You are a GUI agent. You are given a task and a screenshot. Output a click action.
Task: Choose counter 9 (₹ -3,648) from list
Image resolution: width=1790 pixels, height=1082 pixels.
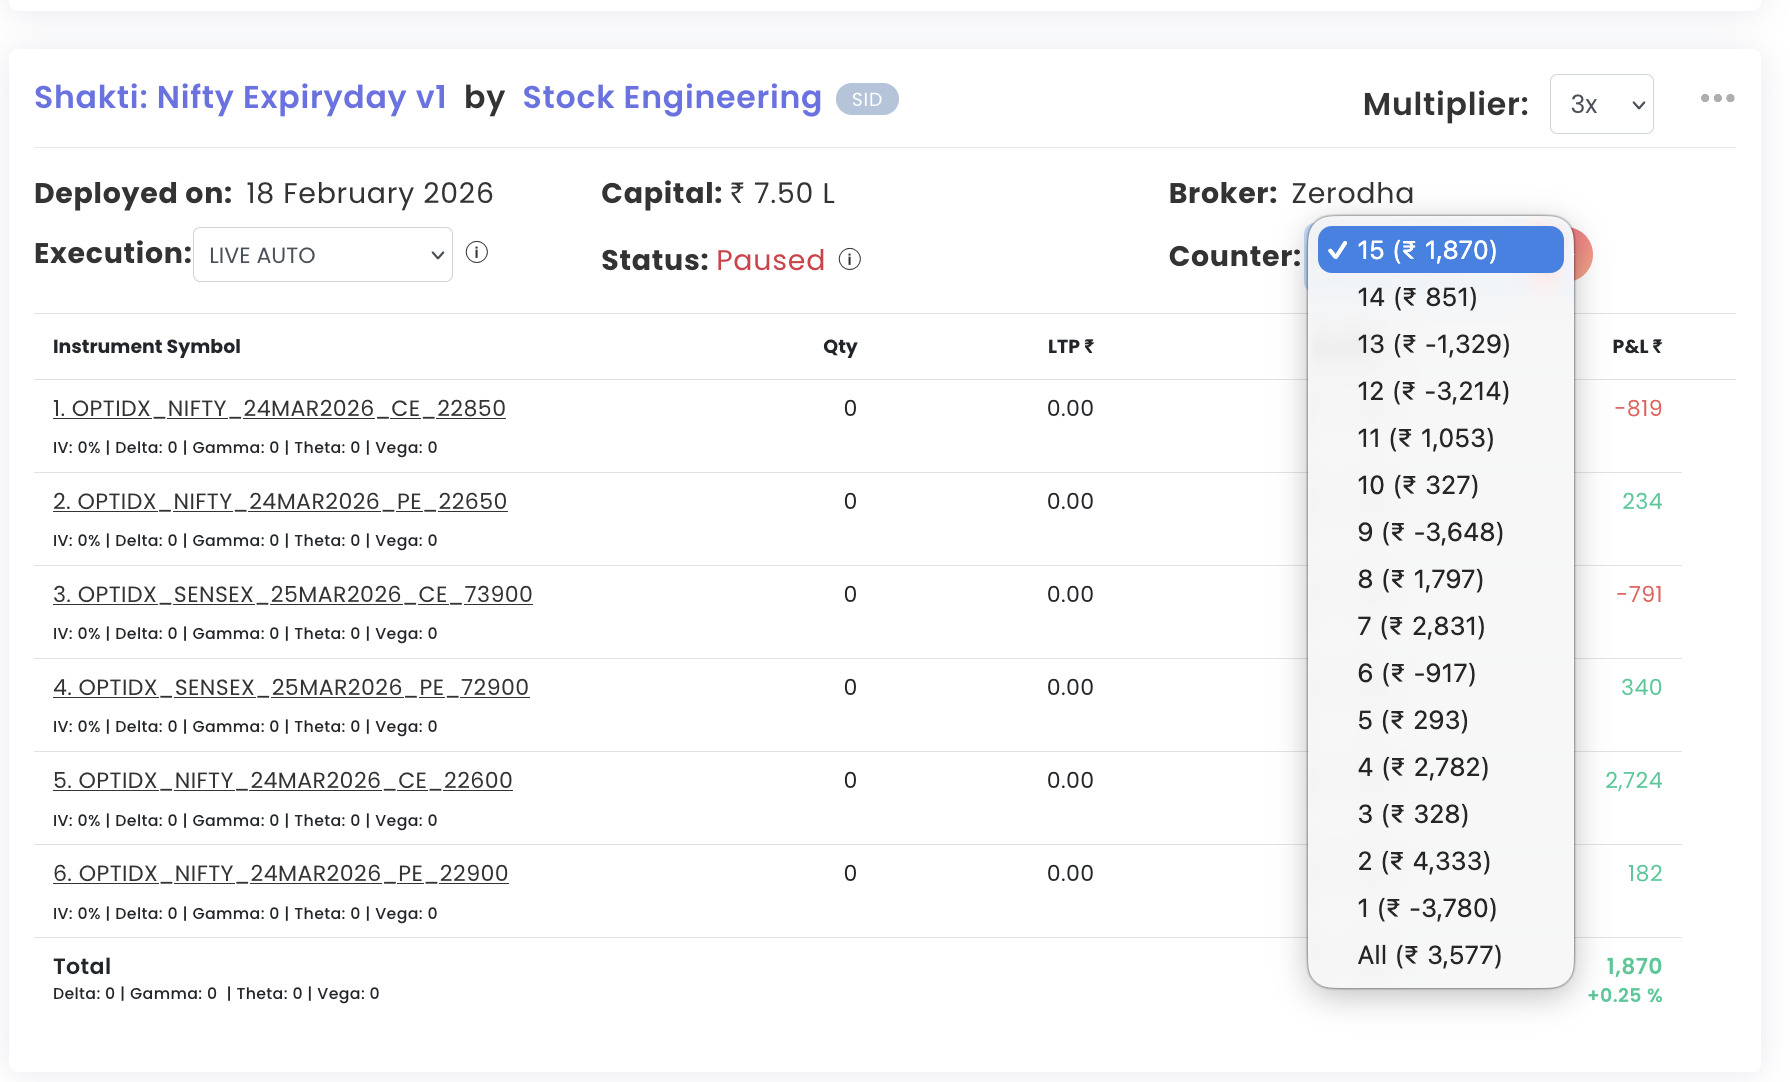click(x=1430, y=532)
